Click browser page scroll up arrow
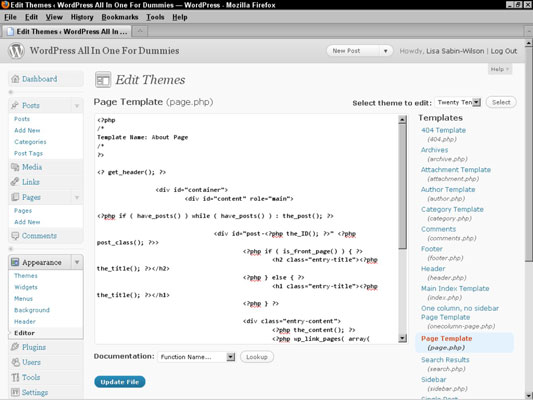The width and height of the screenshot is (533, 400). pos(529,43)
